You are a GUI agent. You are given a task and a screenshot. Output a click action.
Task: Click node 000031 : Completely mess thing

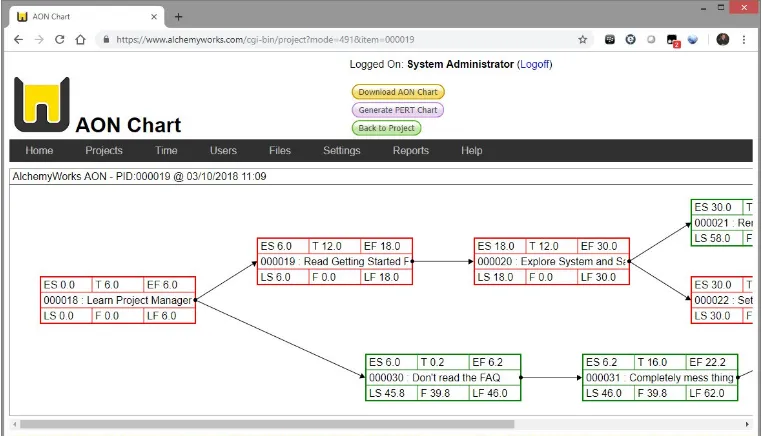660,378
